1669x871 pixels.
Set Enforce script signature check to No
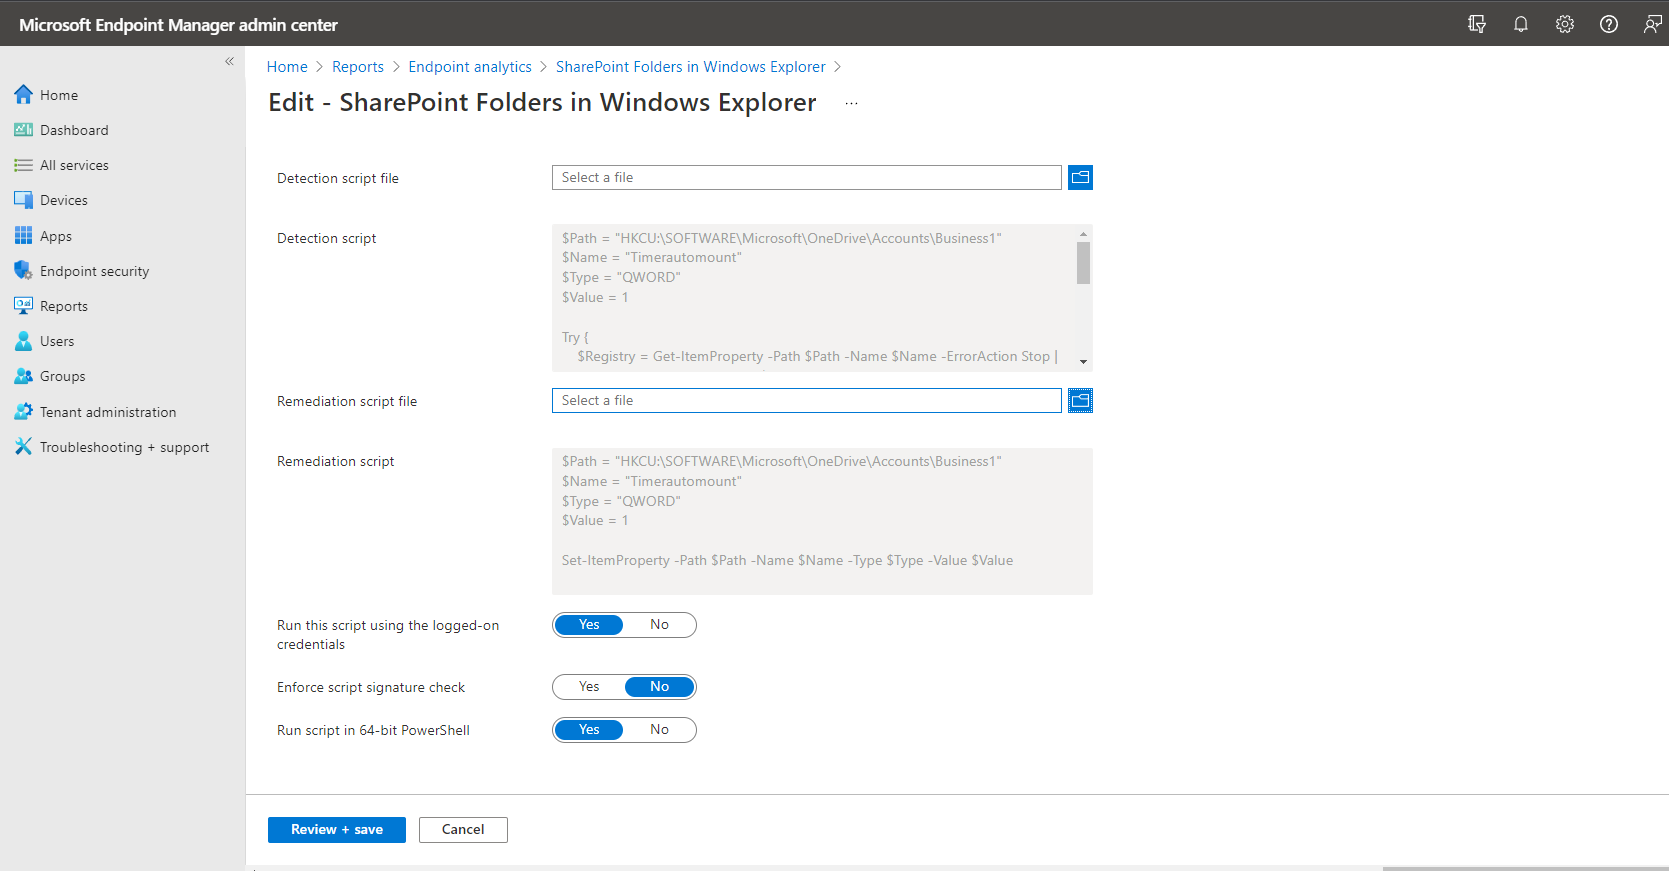659,687
